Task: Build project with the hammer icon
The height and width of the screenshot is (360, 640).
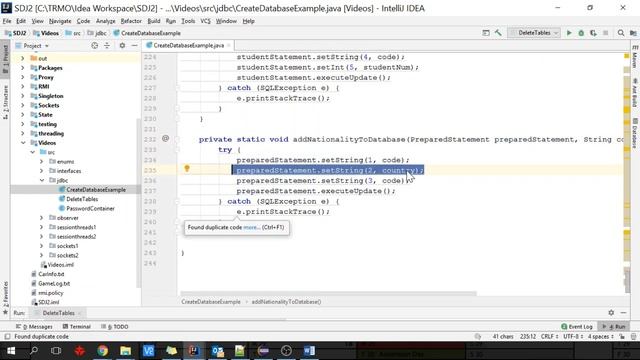Action: [498, 33]
